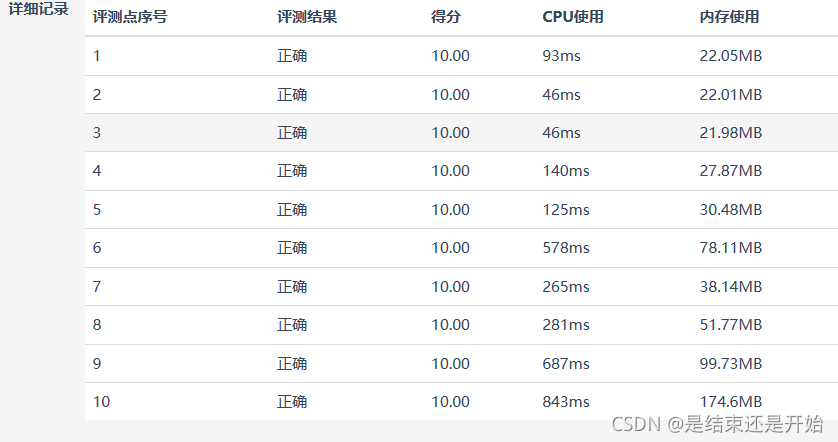Click the 687ms CPU value
Screen dimensions: 838x442
(566, 363)
